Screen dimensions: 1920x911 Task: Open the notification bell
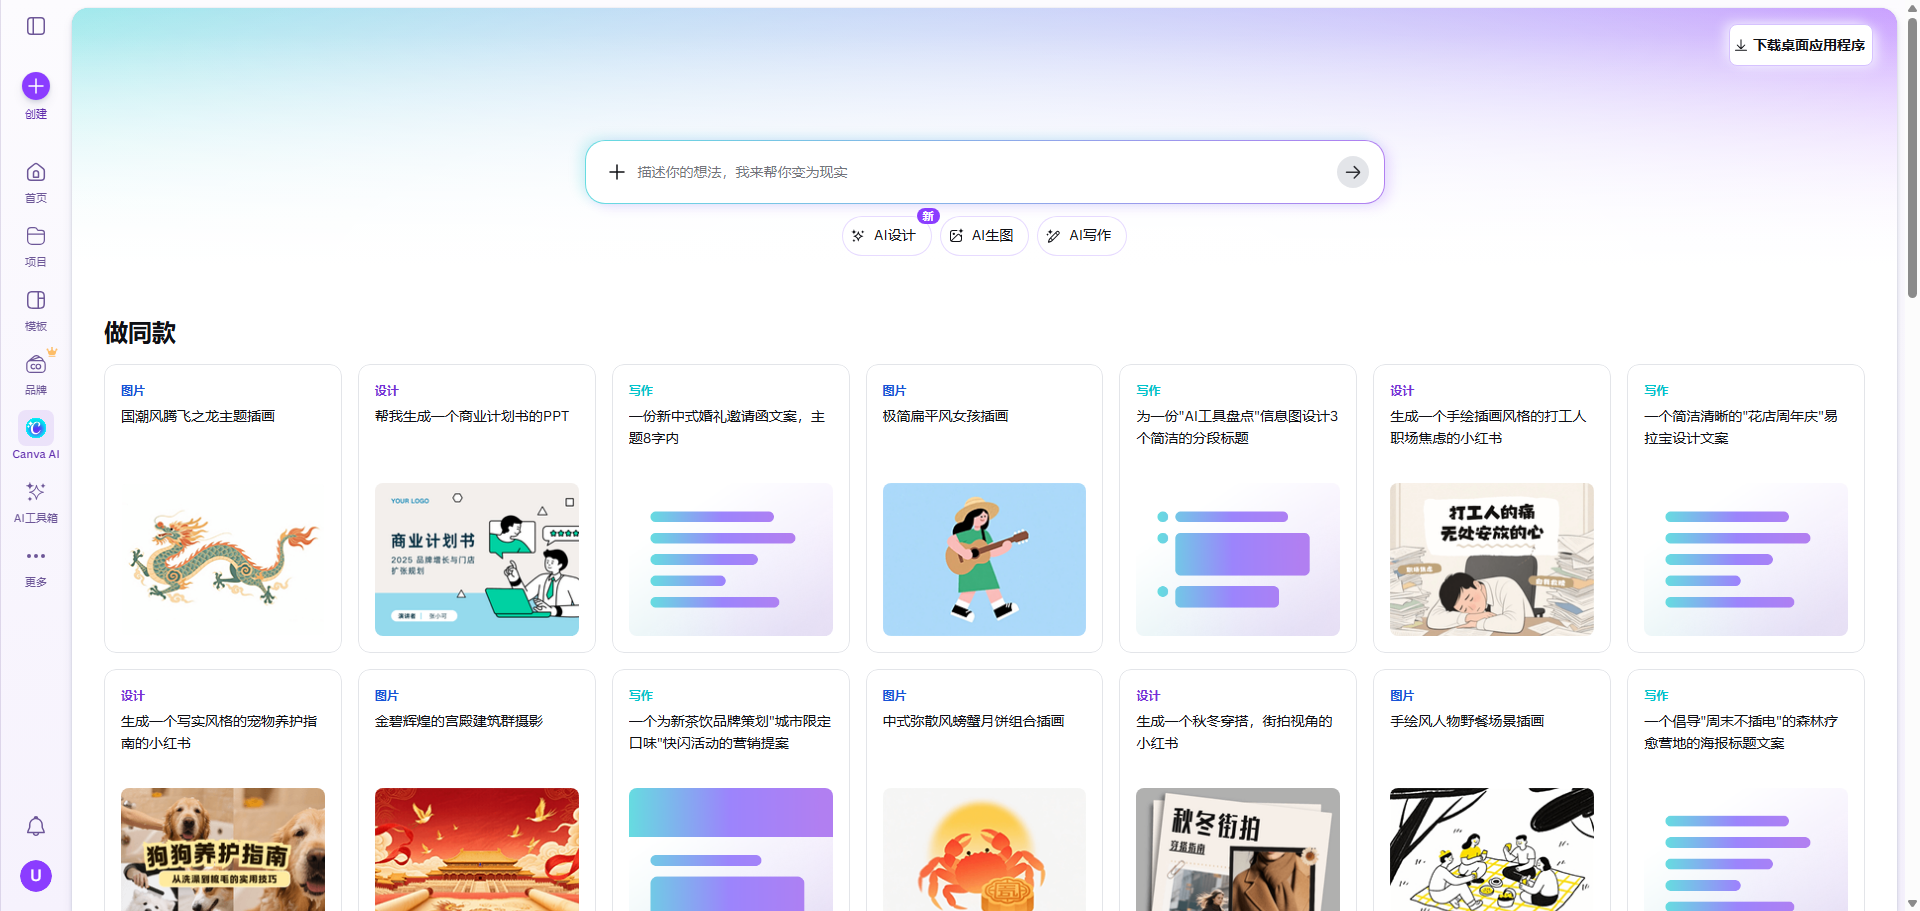click(x=35, y=826)
